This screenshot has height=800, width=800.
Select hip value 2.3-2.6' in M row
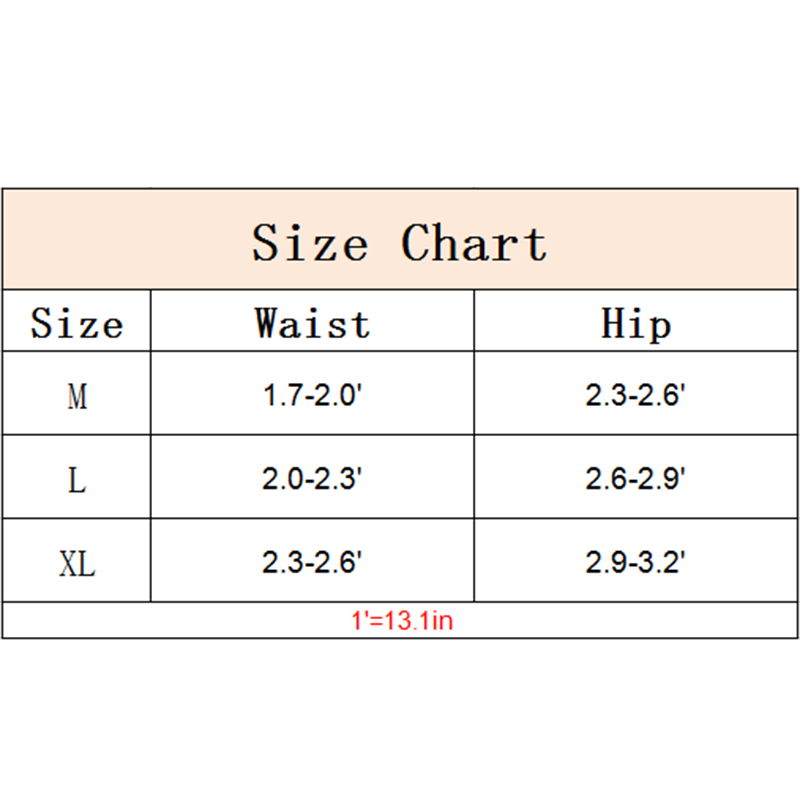[x=634, y=396]
